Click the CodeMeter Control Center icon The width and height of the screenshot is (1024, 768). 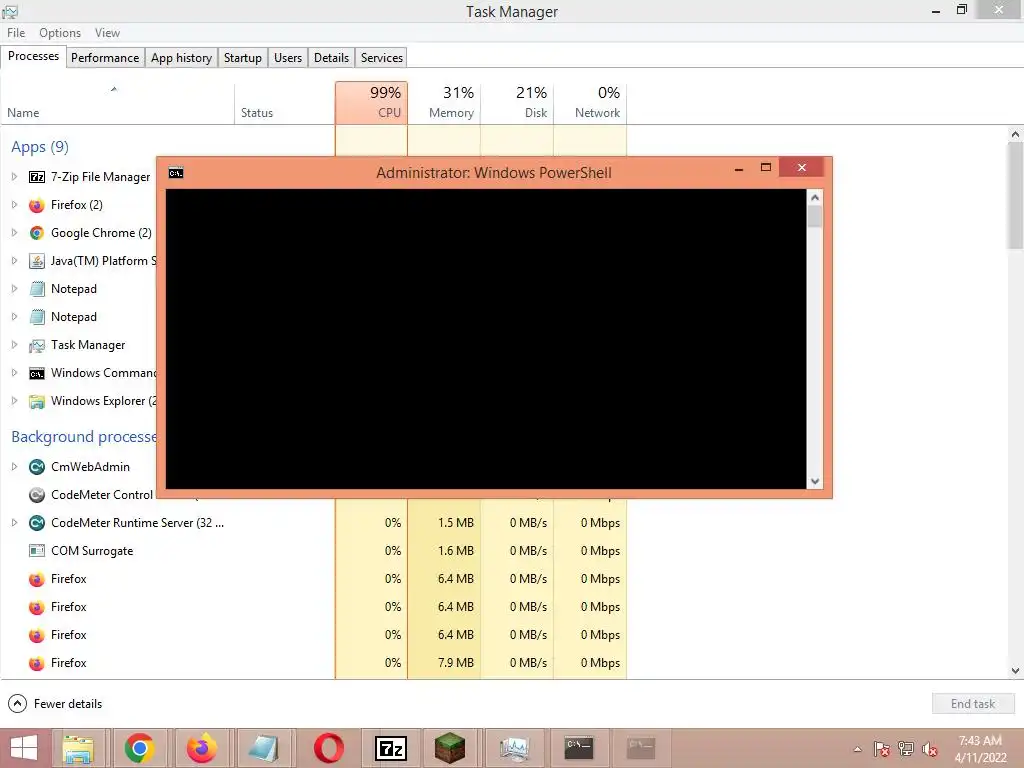point(37,495)
